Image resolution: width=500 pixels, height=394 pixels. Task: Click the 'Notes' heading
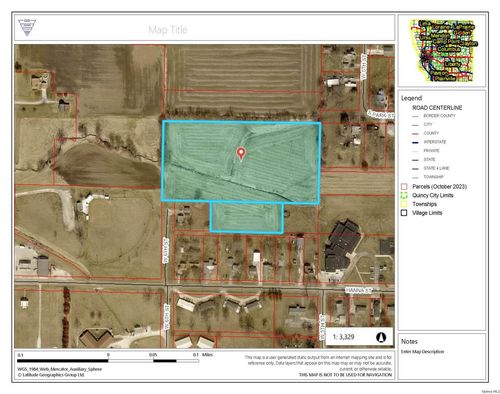409,342
